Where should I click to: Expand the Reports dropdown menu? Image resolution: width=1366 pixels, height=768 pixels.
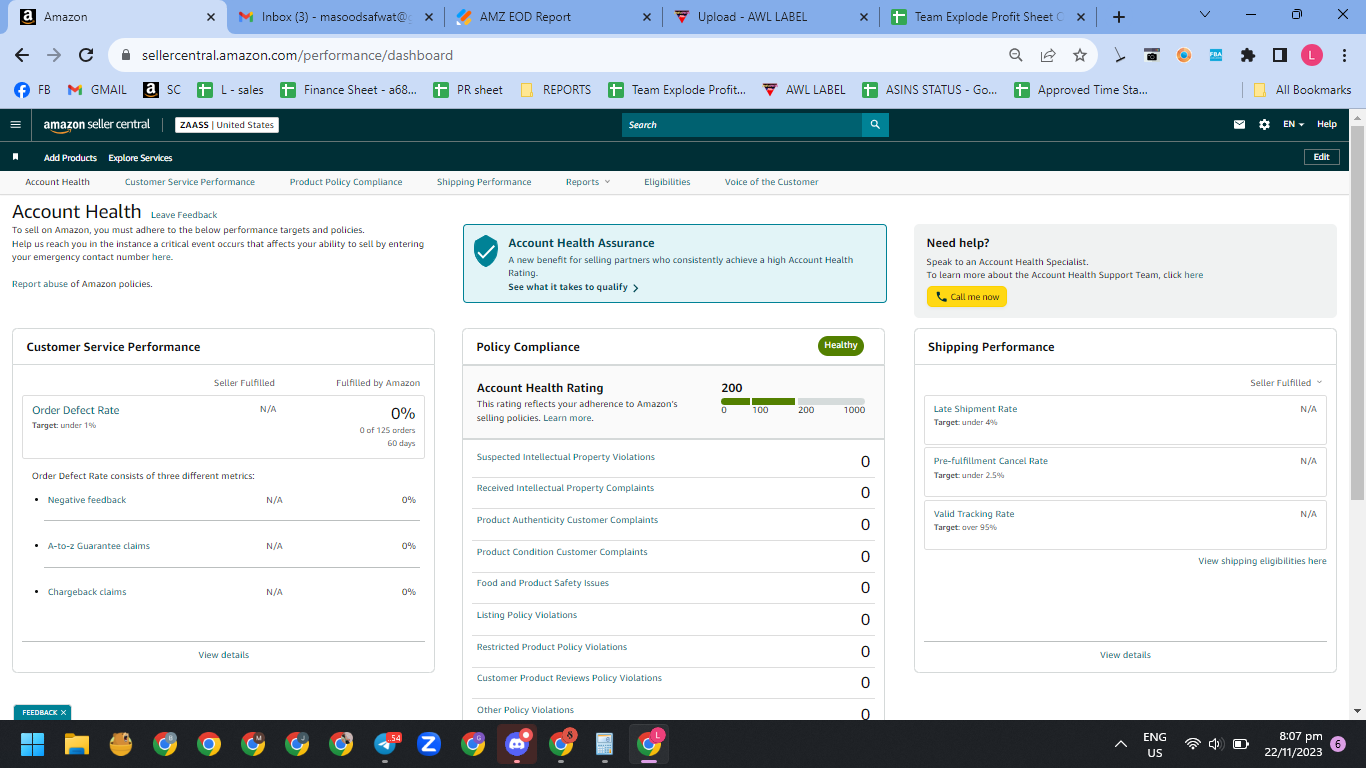[587, 182]
